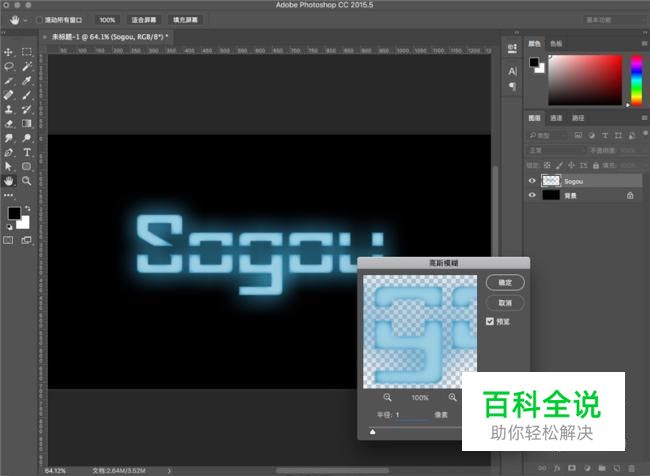Create a new group folder icon

point(602,468)
